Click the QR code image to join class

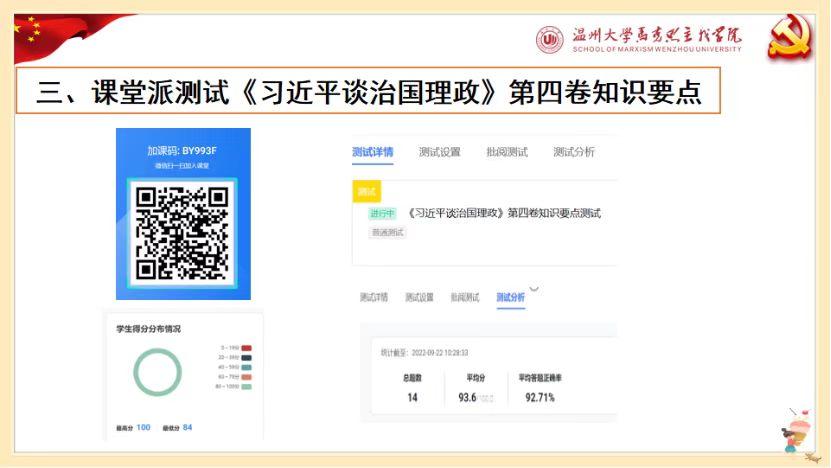pos(183,232)
